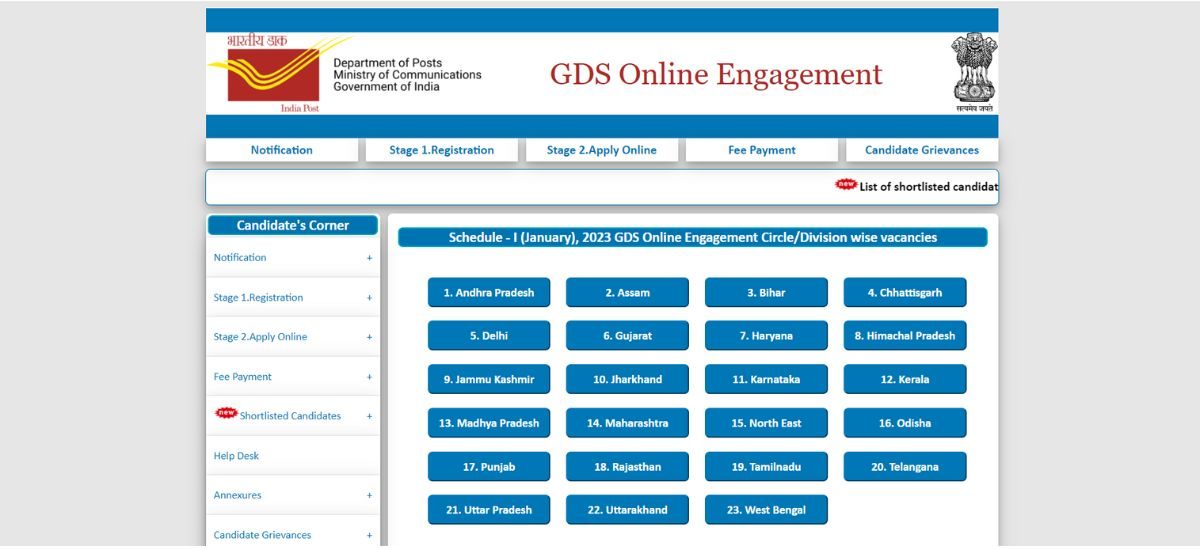
Task: View 16. Odisha vacancies
Action: pos(905,423)
